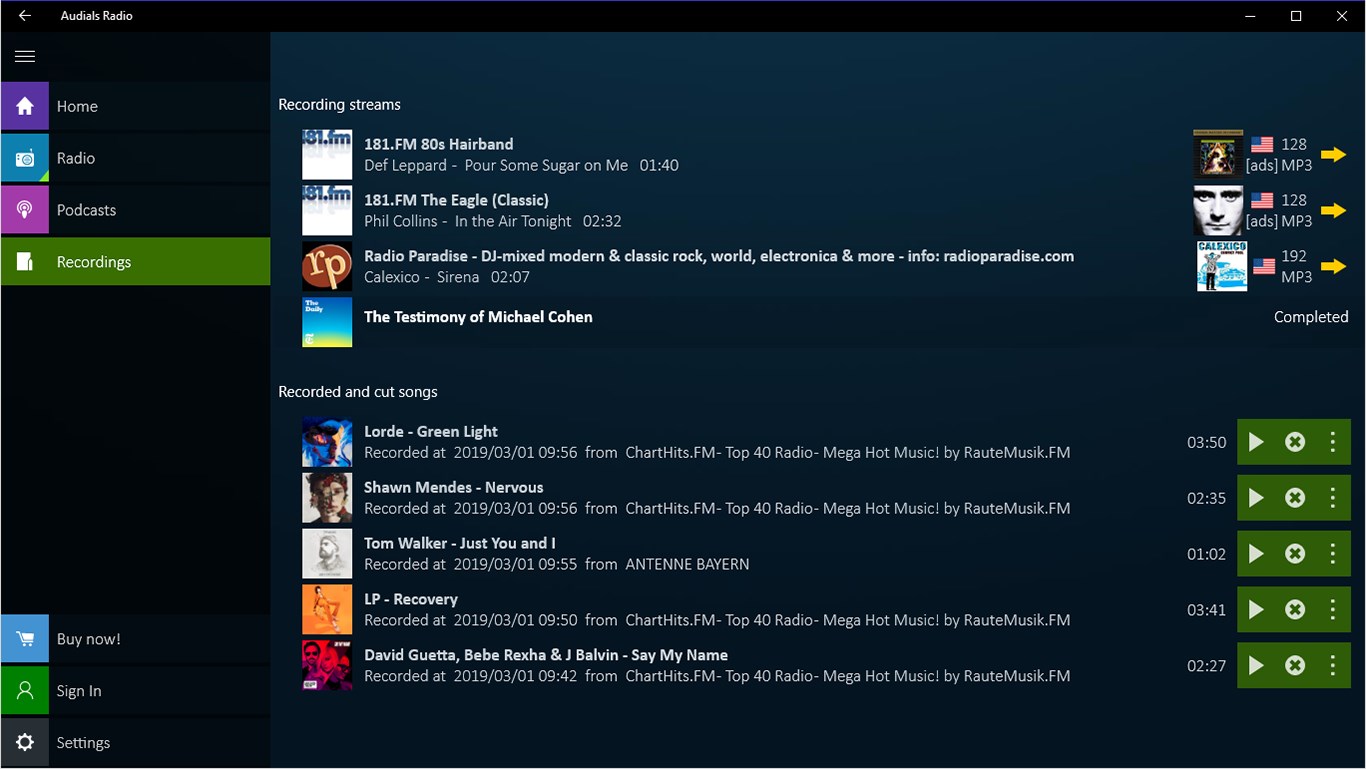Toggle the hamburger navigation menu

25,56
